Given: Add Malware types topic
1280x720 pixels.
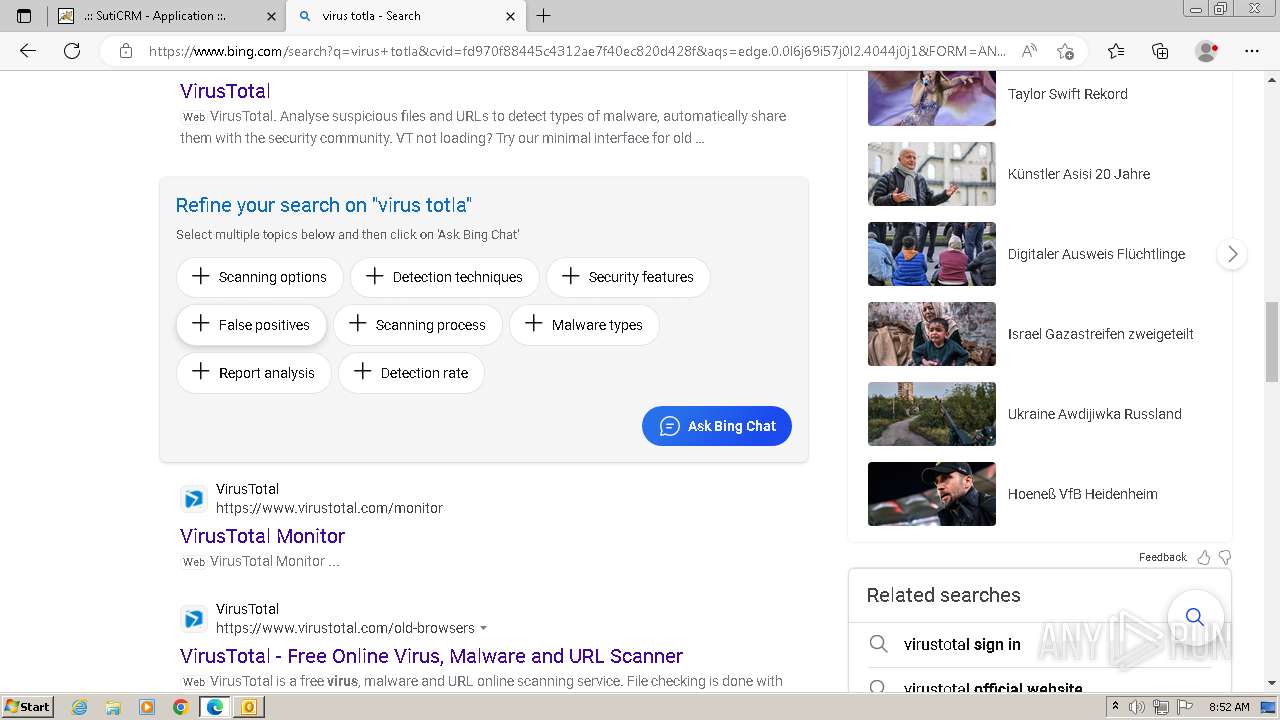Looking at the screenshot, I should 584,325.
